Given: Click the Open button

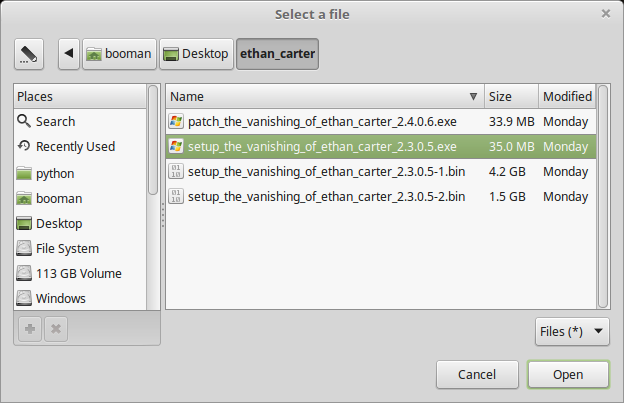Looking at the screenshot, I should (568, 374).
